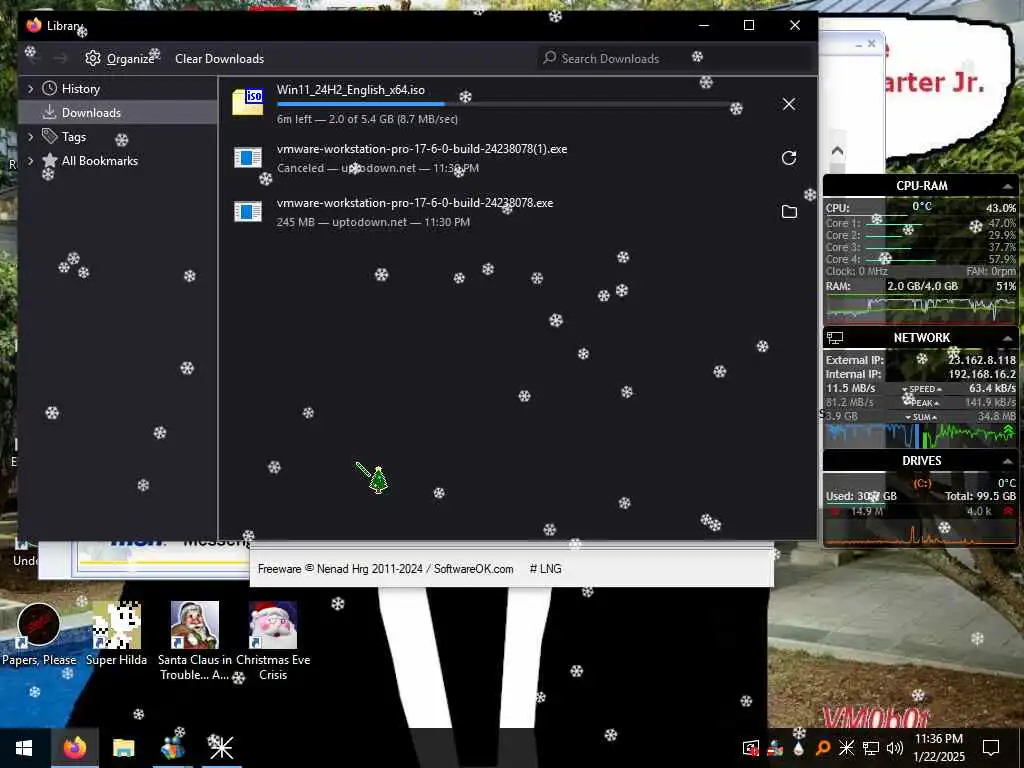Click the up chevron in the background window
The image size is (1024, 768).
837,151
